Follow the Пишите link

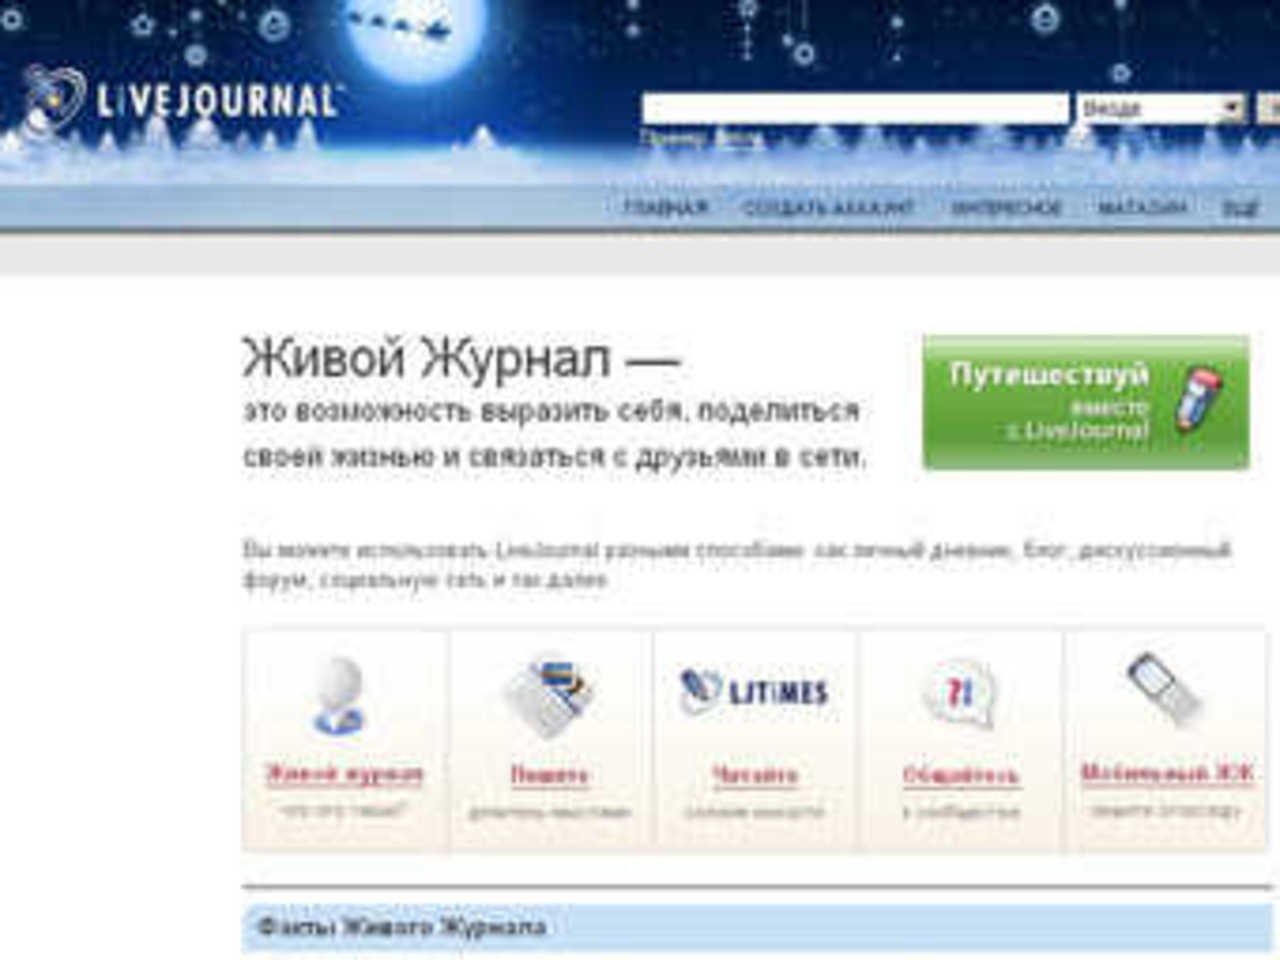coord(549,774)
